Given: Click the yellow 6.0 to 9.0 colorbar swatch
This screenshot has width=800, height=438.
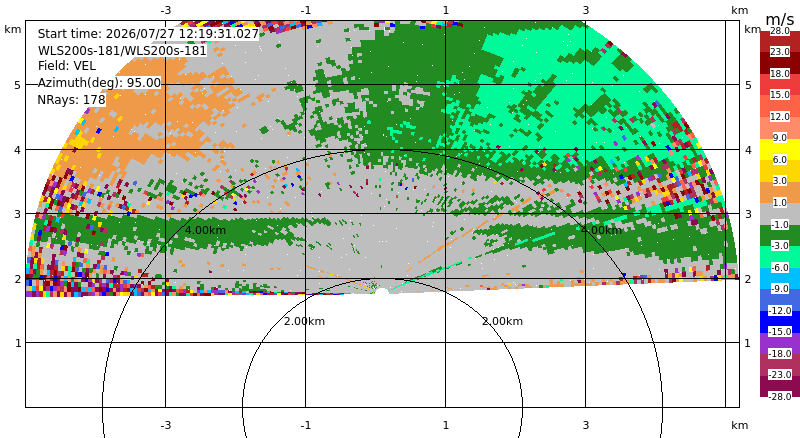Looking at the screenshot, I should (780, 150).
